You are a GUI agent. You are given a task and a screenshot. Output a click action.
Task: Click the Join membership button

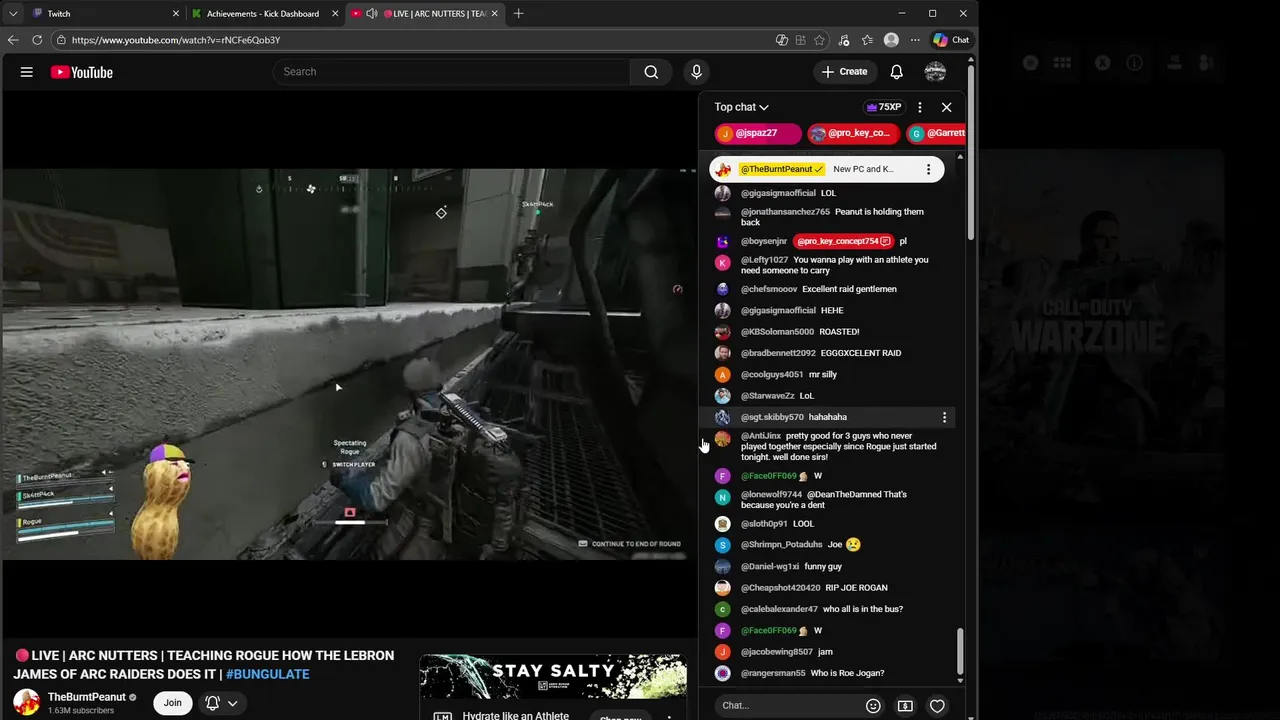(173, 703)
